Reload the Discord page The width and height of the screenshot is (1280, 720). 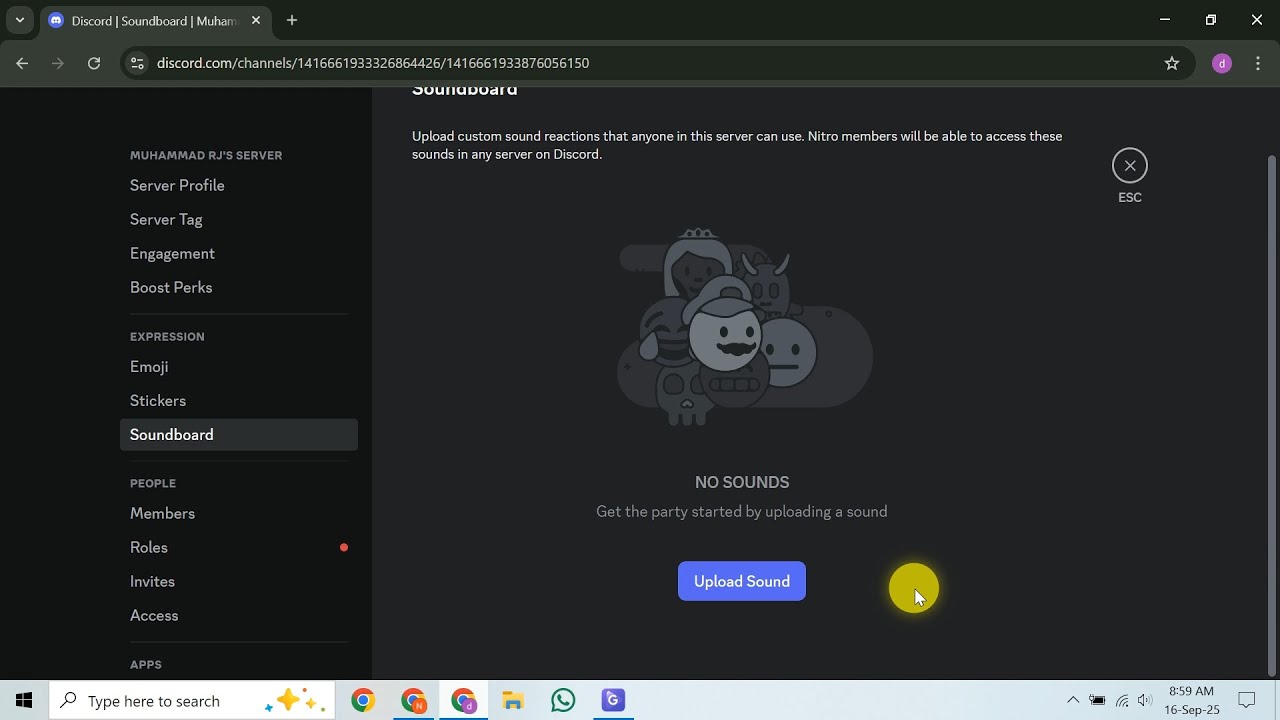point(94,63)
